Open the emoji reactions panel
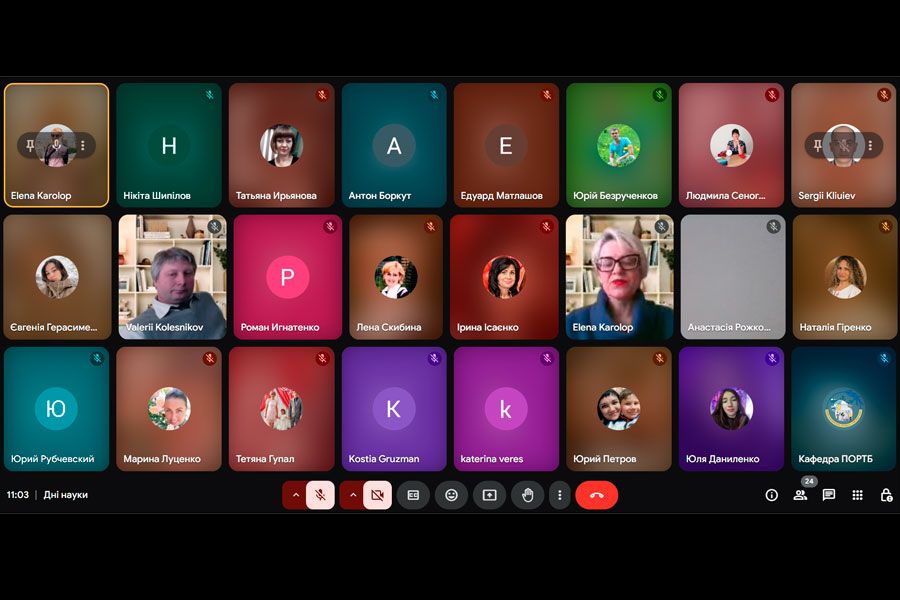This screenshot has width=900, height=600. [452, 495]
